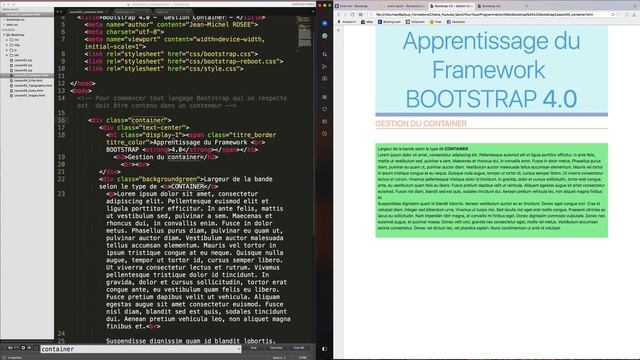This screenshot has height=360, width=640.
Task: Click line number 16 in editor gutter
Action: tap(61, 120)
